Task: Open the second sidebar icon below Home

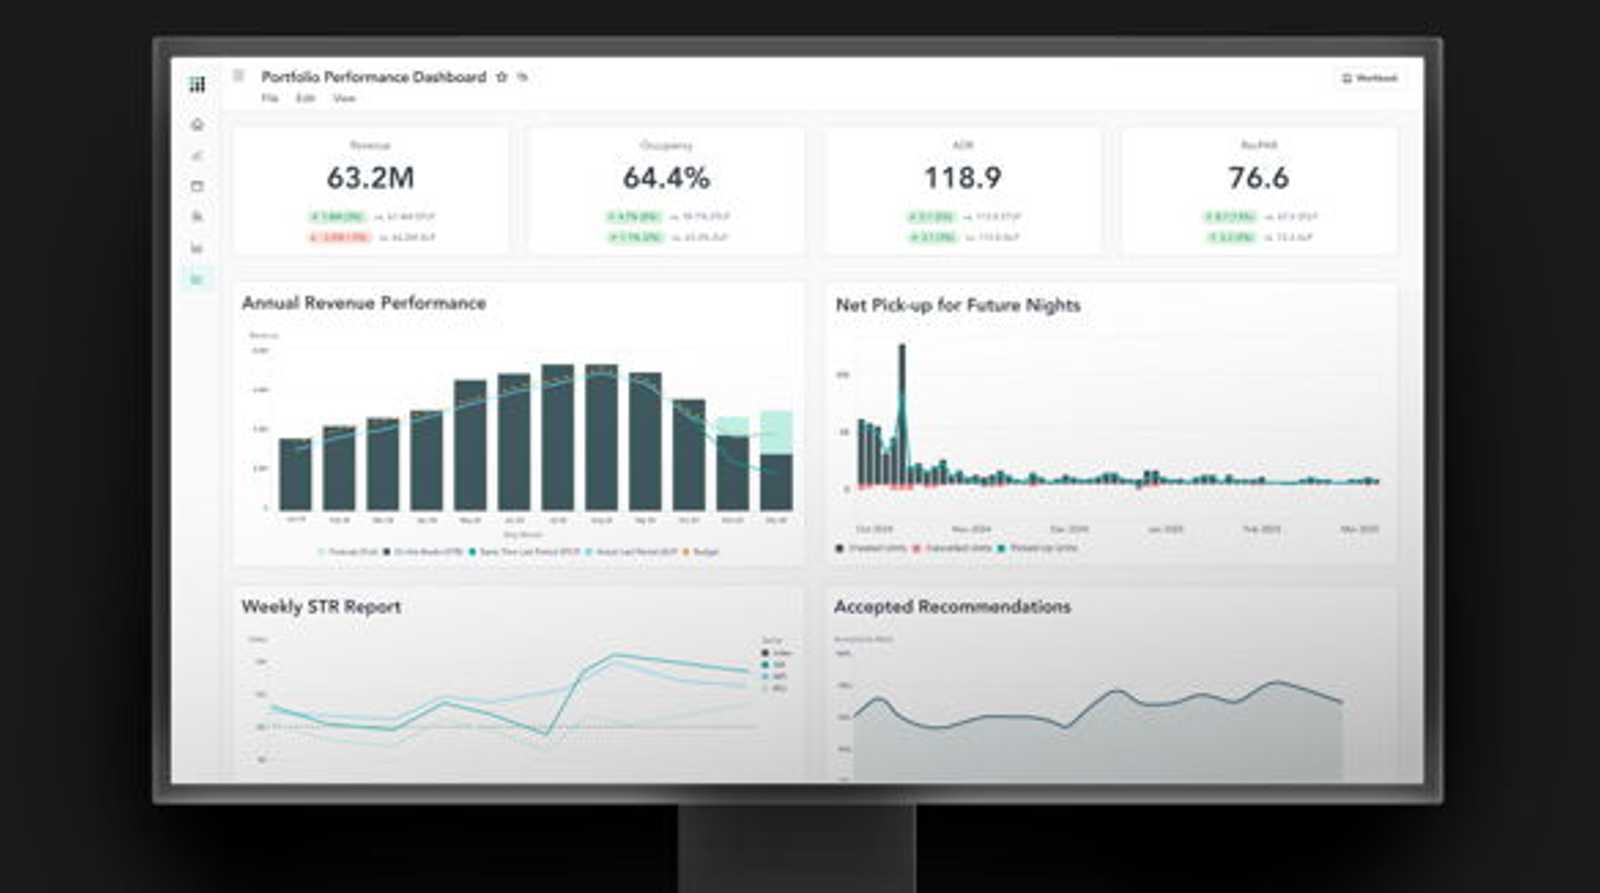Action: point(197,155)
